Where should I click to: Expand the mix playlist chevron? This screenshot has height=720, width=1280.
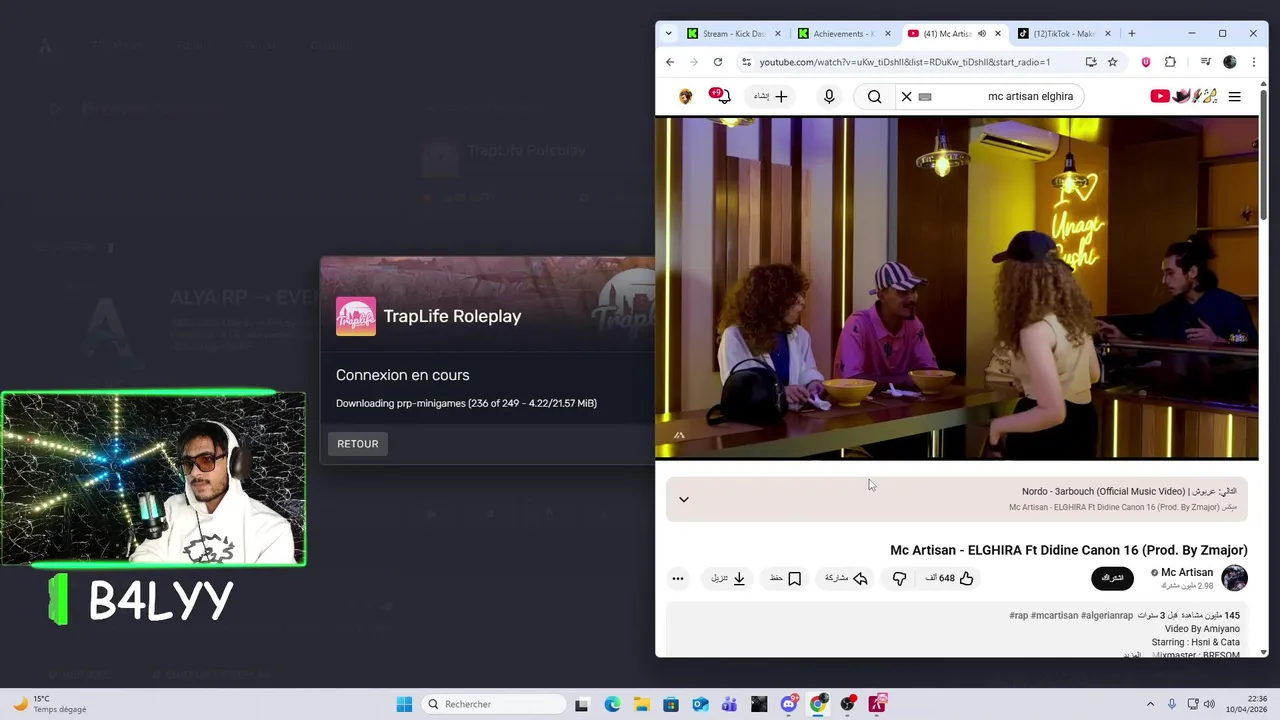click(684, 499)
